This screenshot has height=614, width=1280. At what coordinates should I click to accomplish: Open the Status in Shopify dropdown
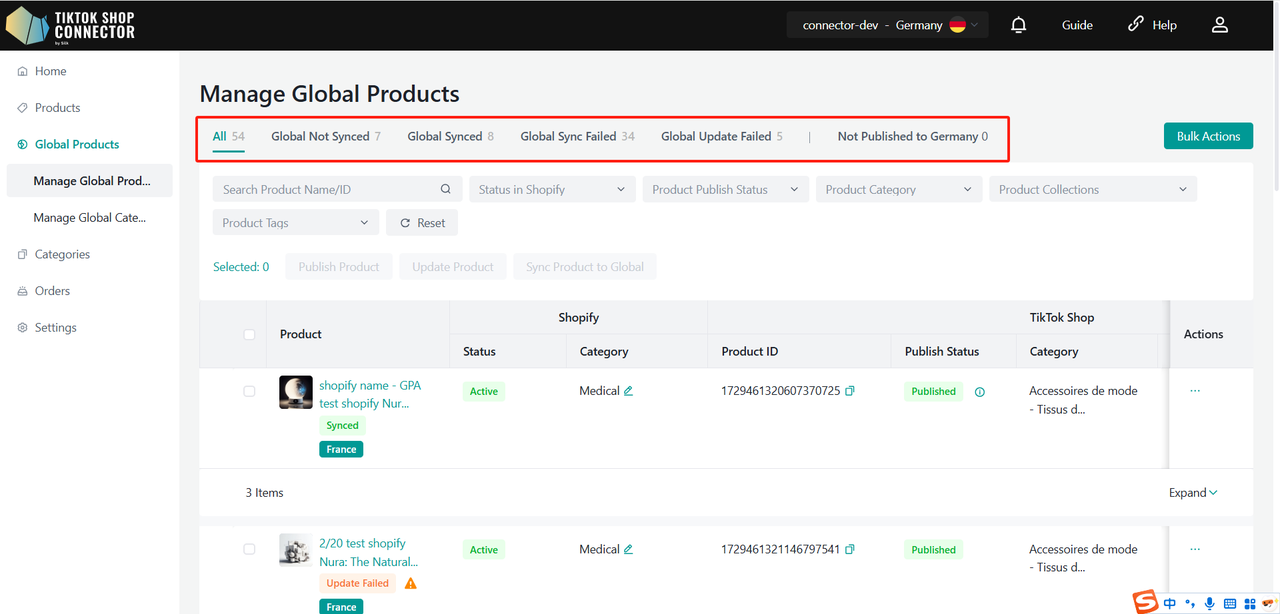click(x=551, y=189)
